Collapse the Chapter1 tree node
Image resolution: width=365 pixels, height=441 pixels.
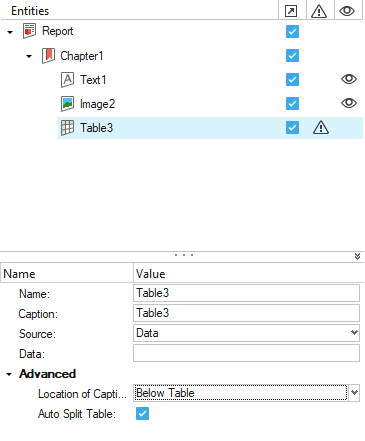click(29, 56)
